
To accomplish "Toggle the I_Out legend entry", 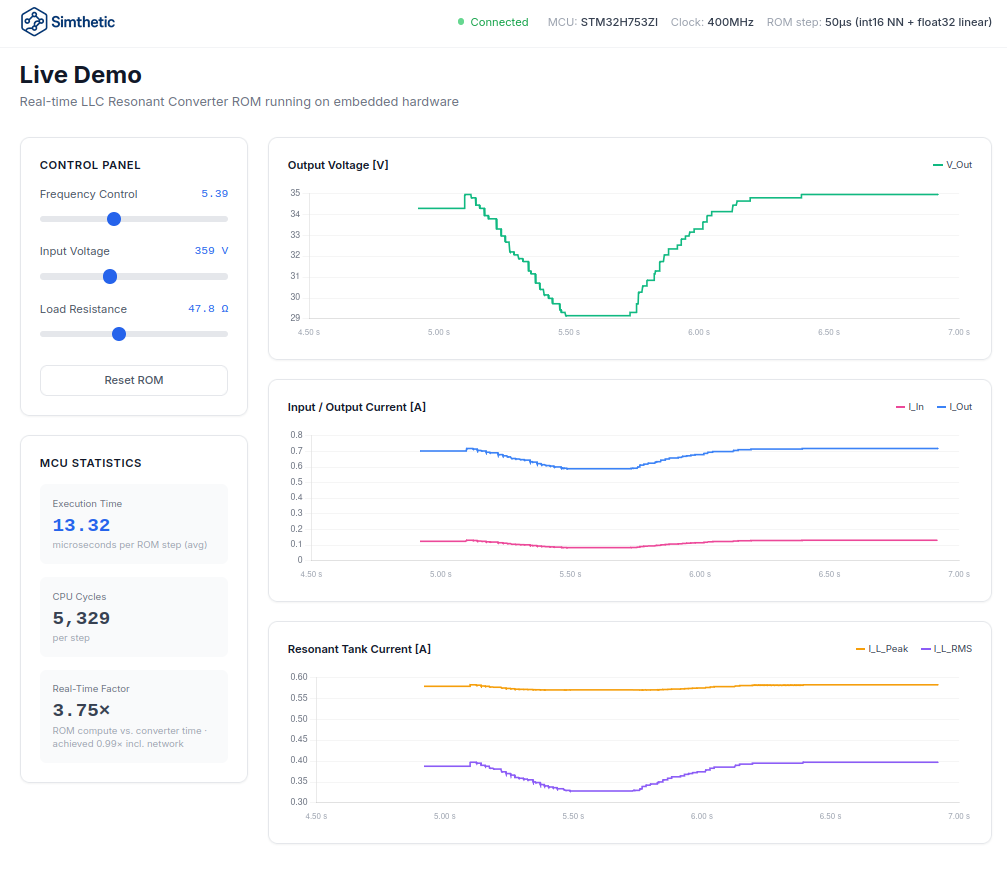I will [x=954, y=407].
